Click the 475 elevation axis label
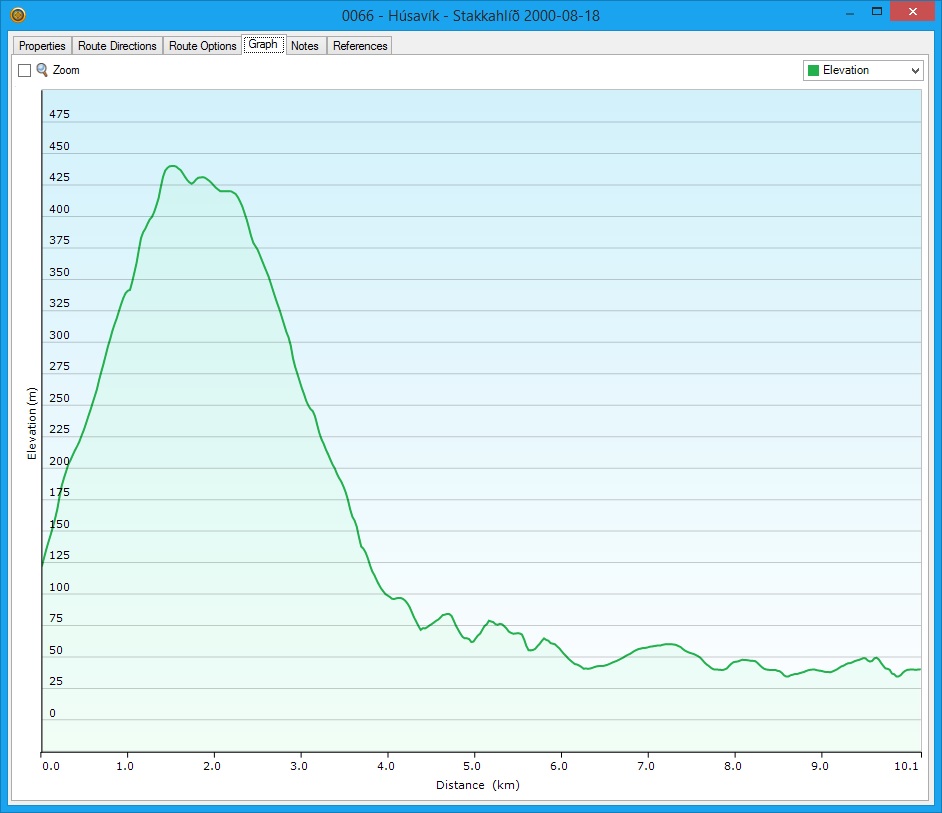The height and width of the screenshot is (813, 942). tap(59, 114)
